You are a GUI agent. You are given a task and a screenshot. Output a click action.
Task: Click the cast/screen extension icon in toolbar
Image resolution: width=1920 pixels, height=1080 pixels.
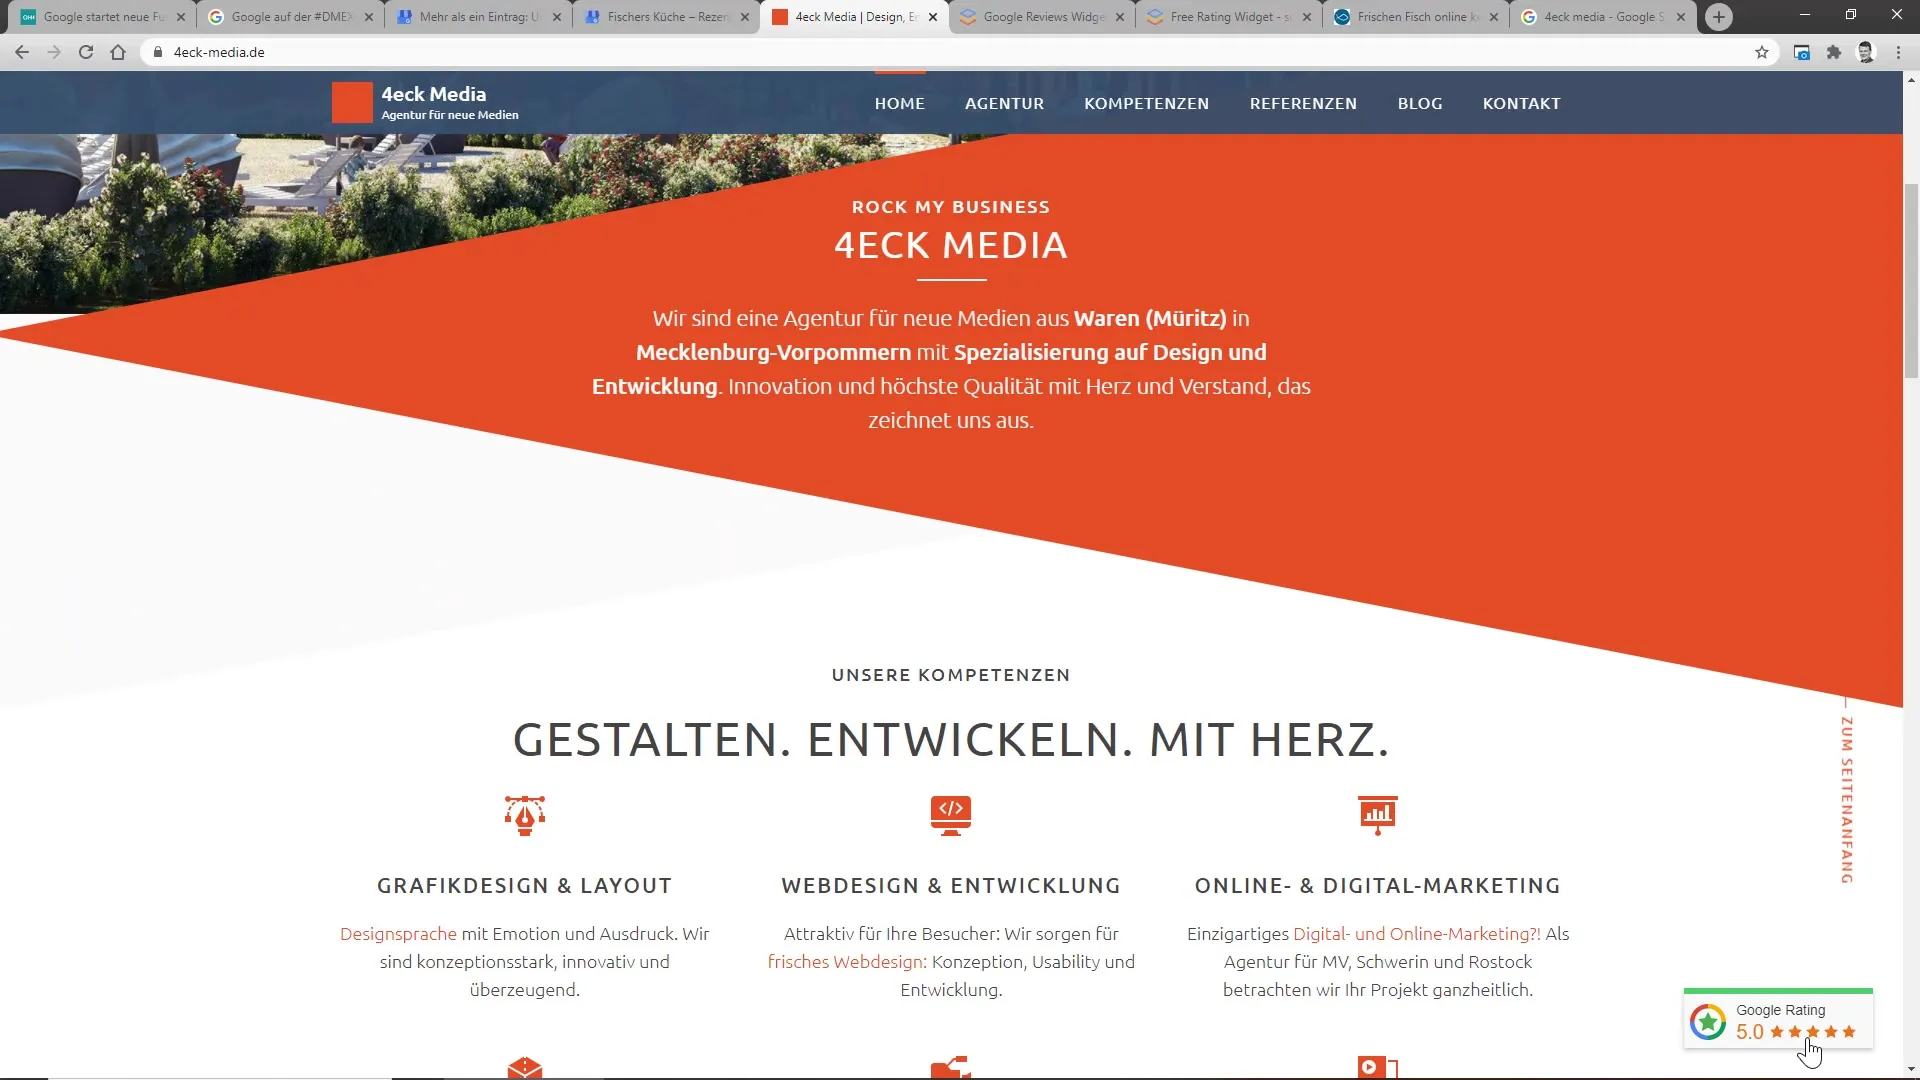pos(1802,52)
